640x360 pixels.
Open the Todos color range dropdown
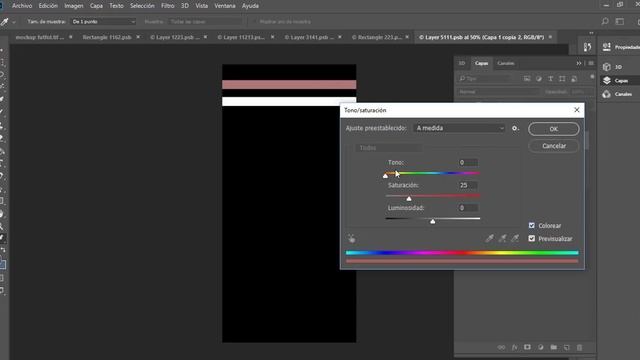(389, 148)
